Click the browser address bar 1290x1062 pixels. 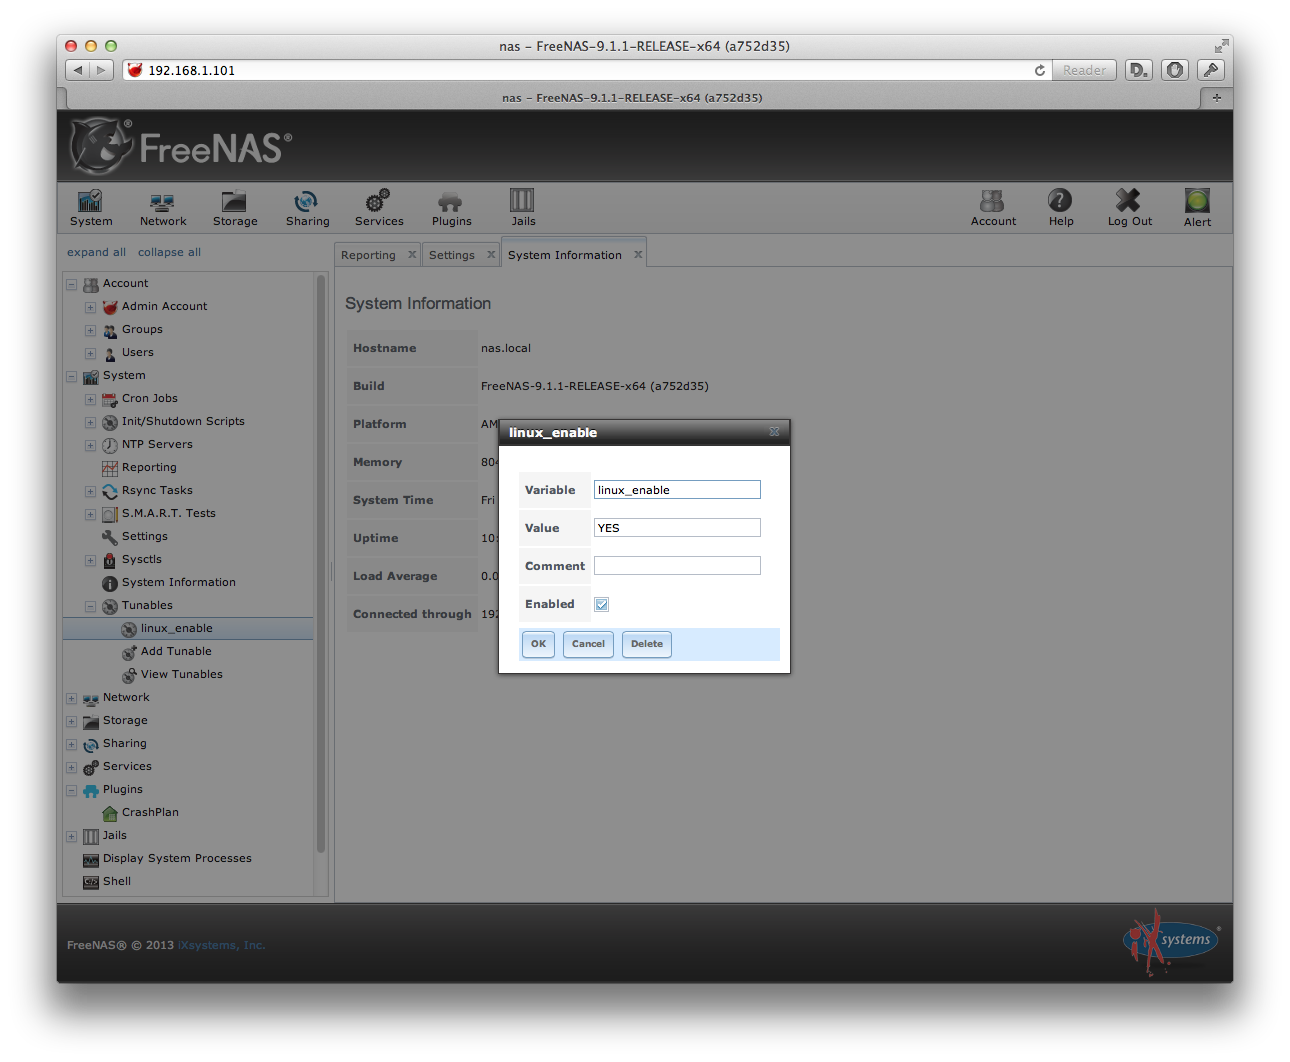click(585, 70)
